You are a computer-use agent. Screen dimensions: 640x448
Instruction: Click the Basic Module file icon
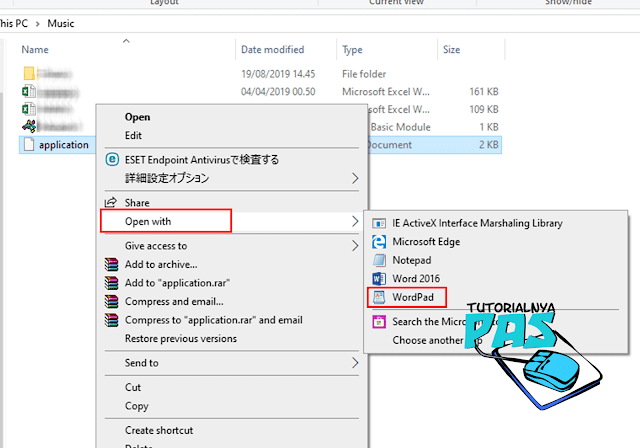click(29, 126)
